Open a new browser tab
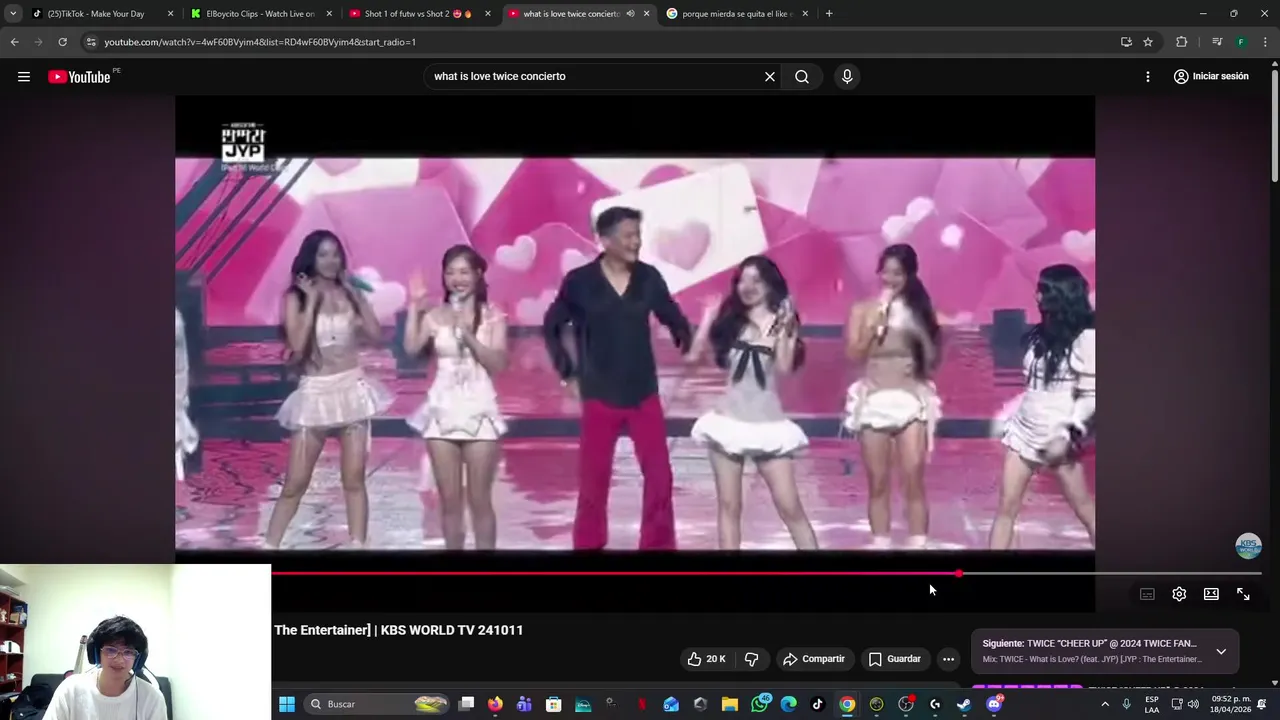The image size is (1280, 720). coord(829,14)
